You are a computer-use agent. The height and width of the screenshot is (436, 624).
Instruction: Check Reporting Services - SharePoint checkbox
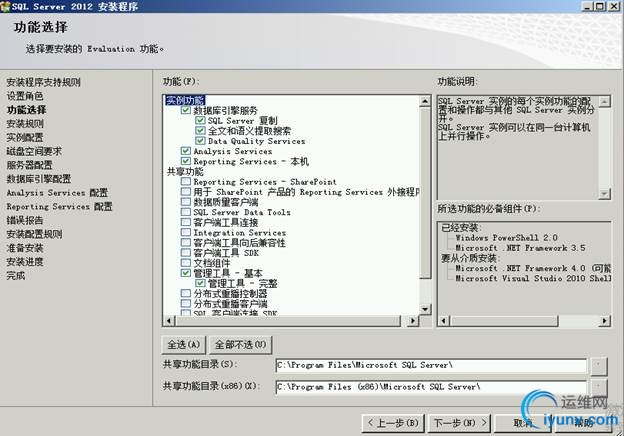185,181
